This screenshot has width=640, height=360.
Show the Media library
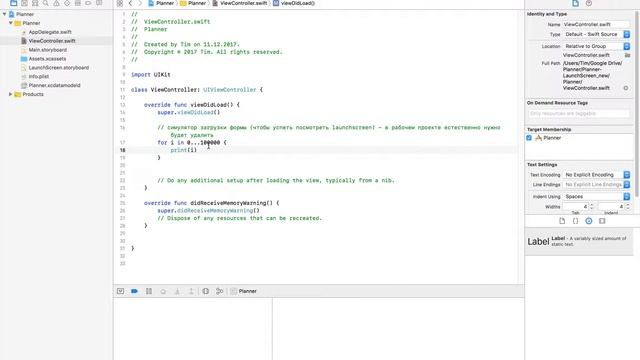(x=602, y=221)
